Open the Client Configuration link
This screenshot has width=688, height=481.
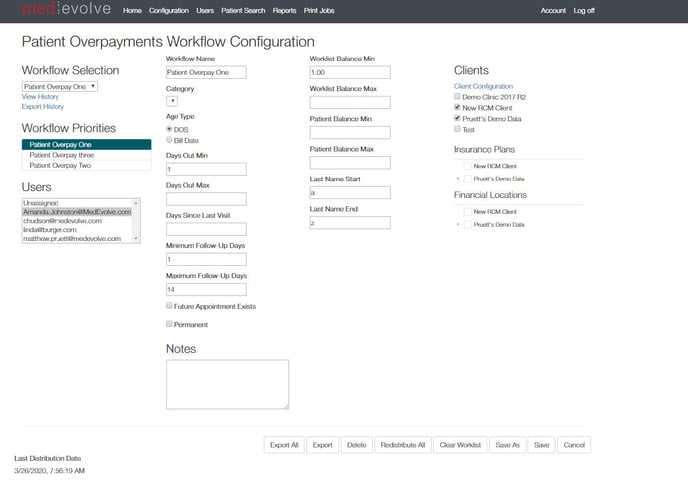pyautogui.click(x=483, y=87)
